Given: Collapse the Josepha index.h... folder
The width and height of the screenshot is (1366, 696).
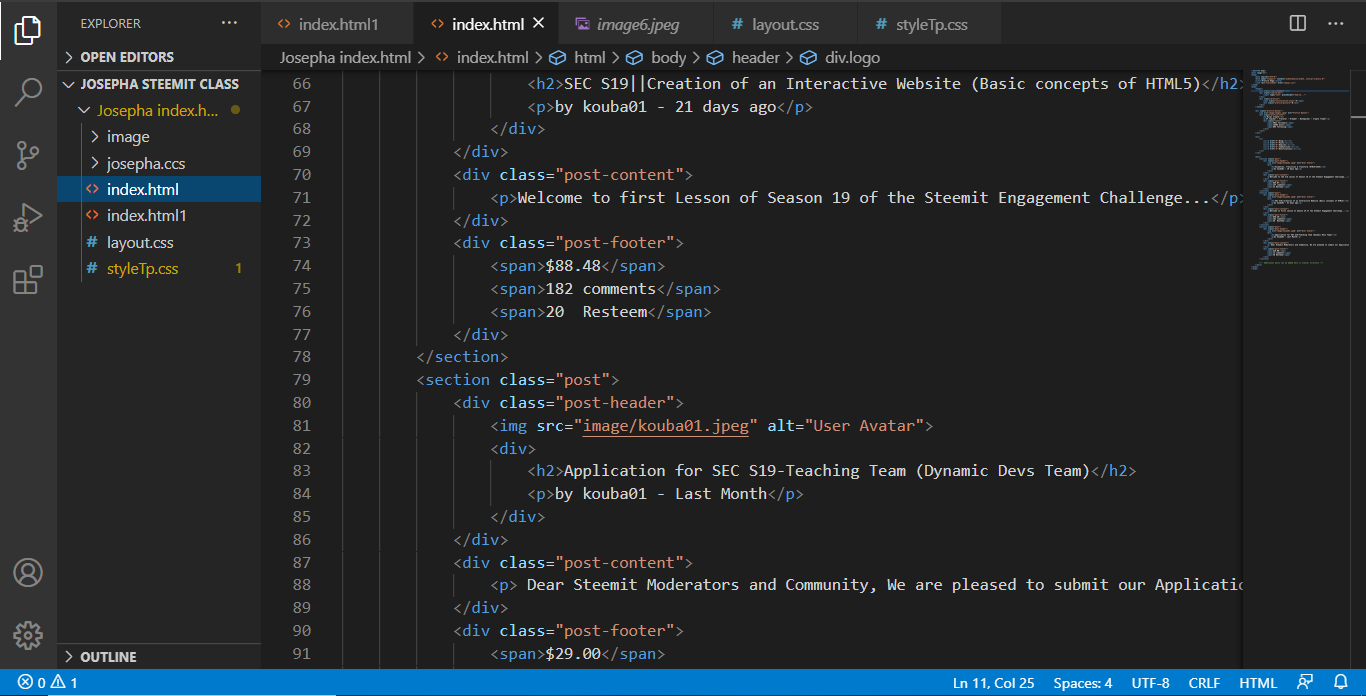Looking at the screenshot, I should tap(160, 110).
